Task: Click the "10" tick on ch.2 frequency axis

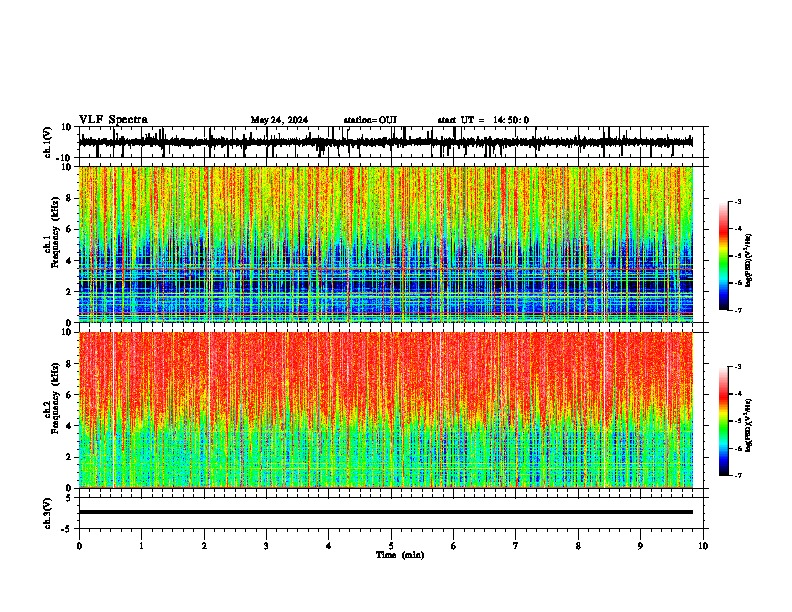Action: pos(67,332)
